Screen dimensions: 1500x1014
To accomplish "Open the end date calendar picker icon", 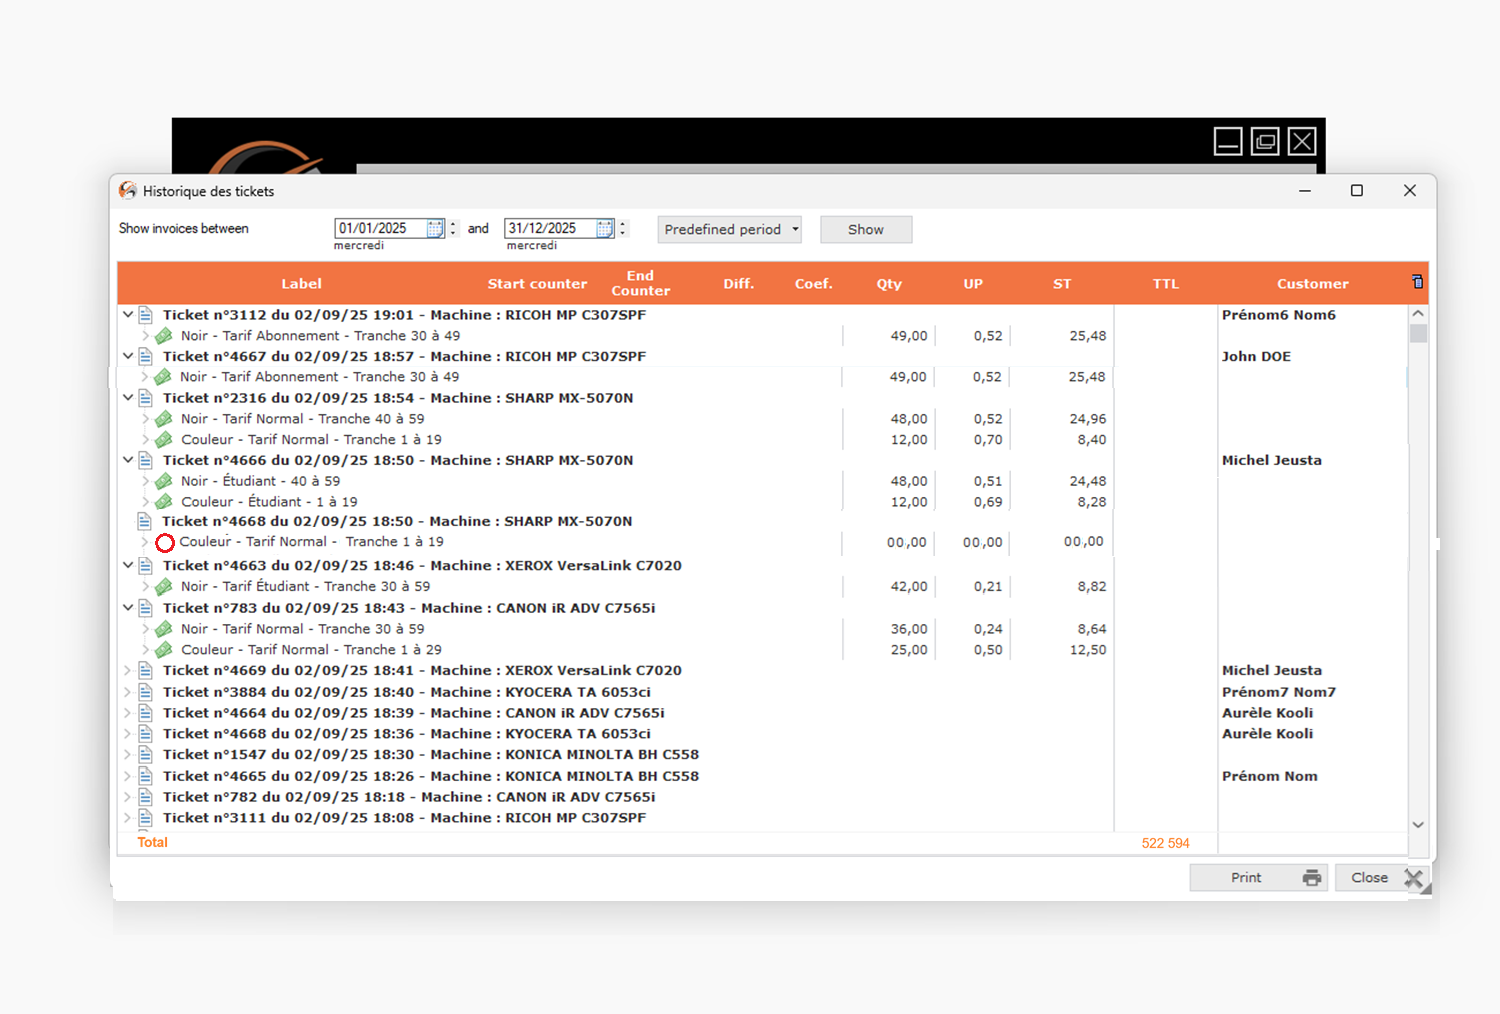I will pos(605,229).
